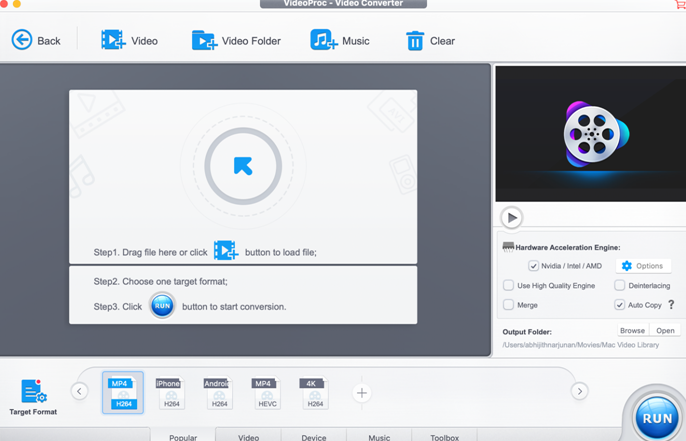Click the Back arrow icon
Viewport: 686px width, 441px height.
click(x=22, y=40)
